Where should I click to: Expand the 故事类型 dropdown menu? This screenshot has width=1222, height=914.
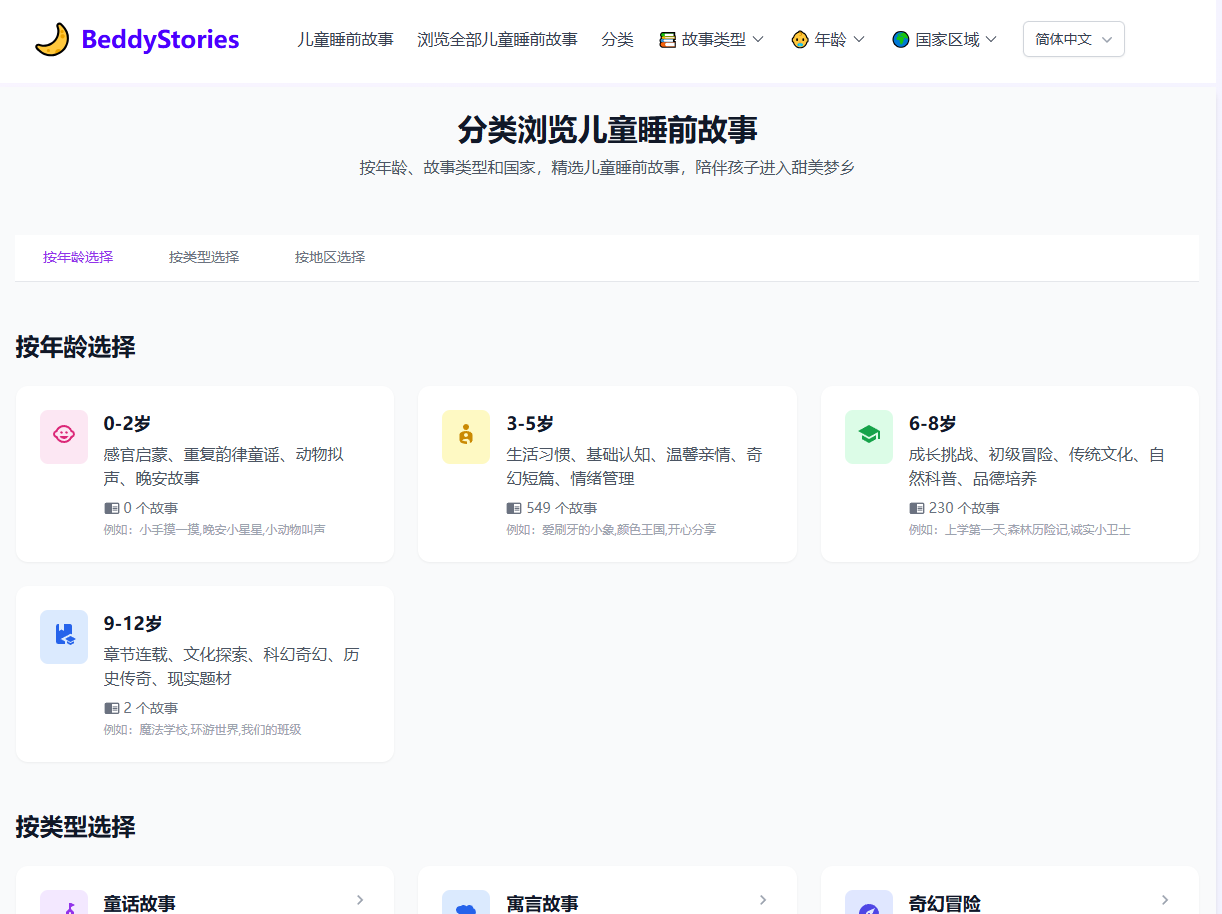click(x=711, y=40)
